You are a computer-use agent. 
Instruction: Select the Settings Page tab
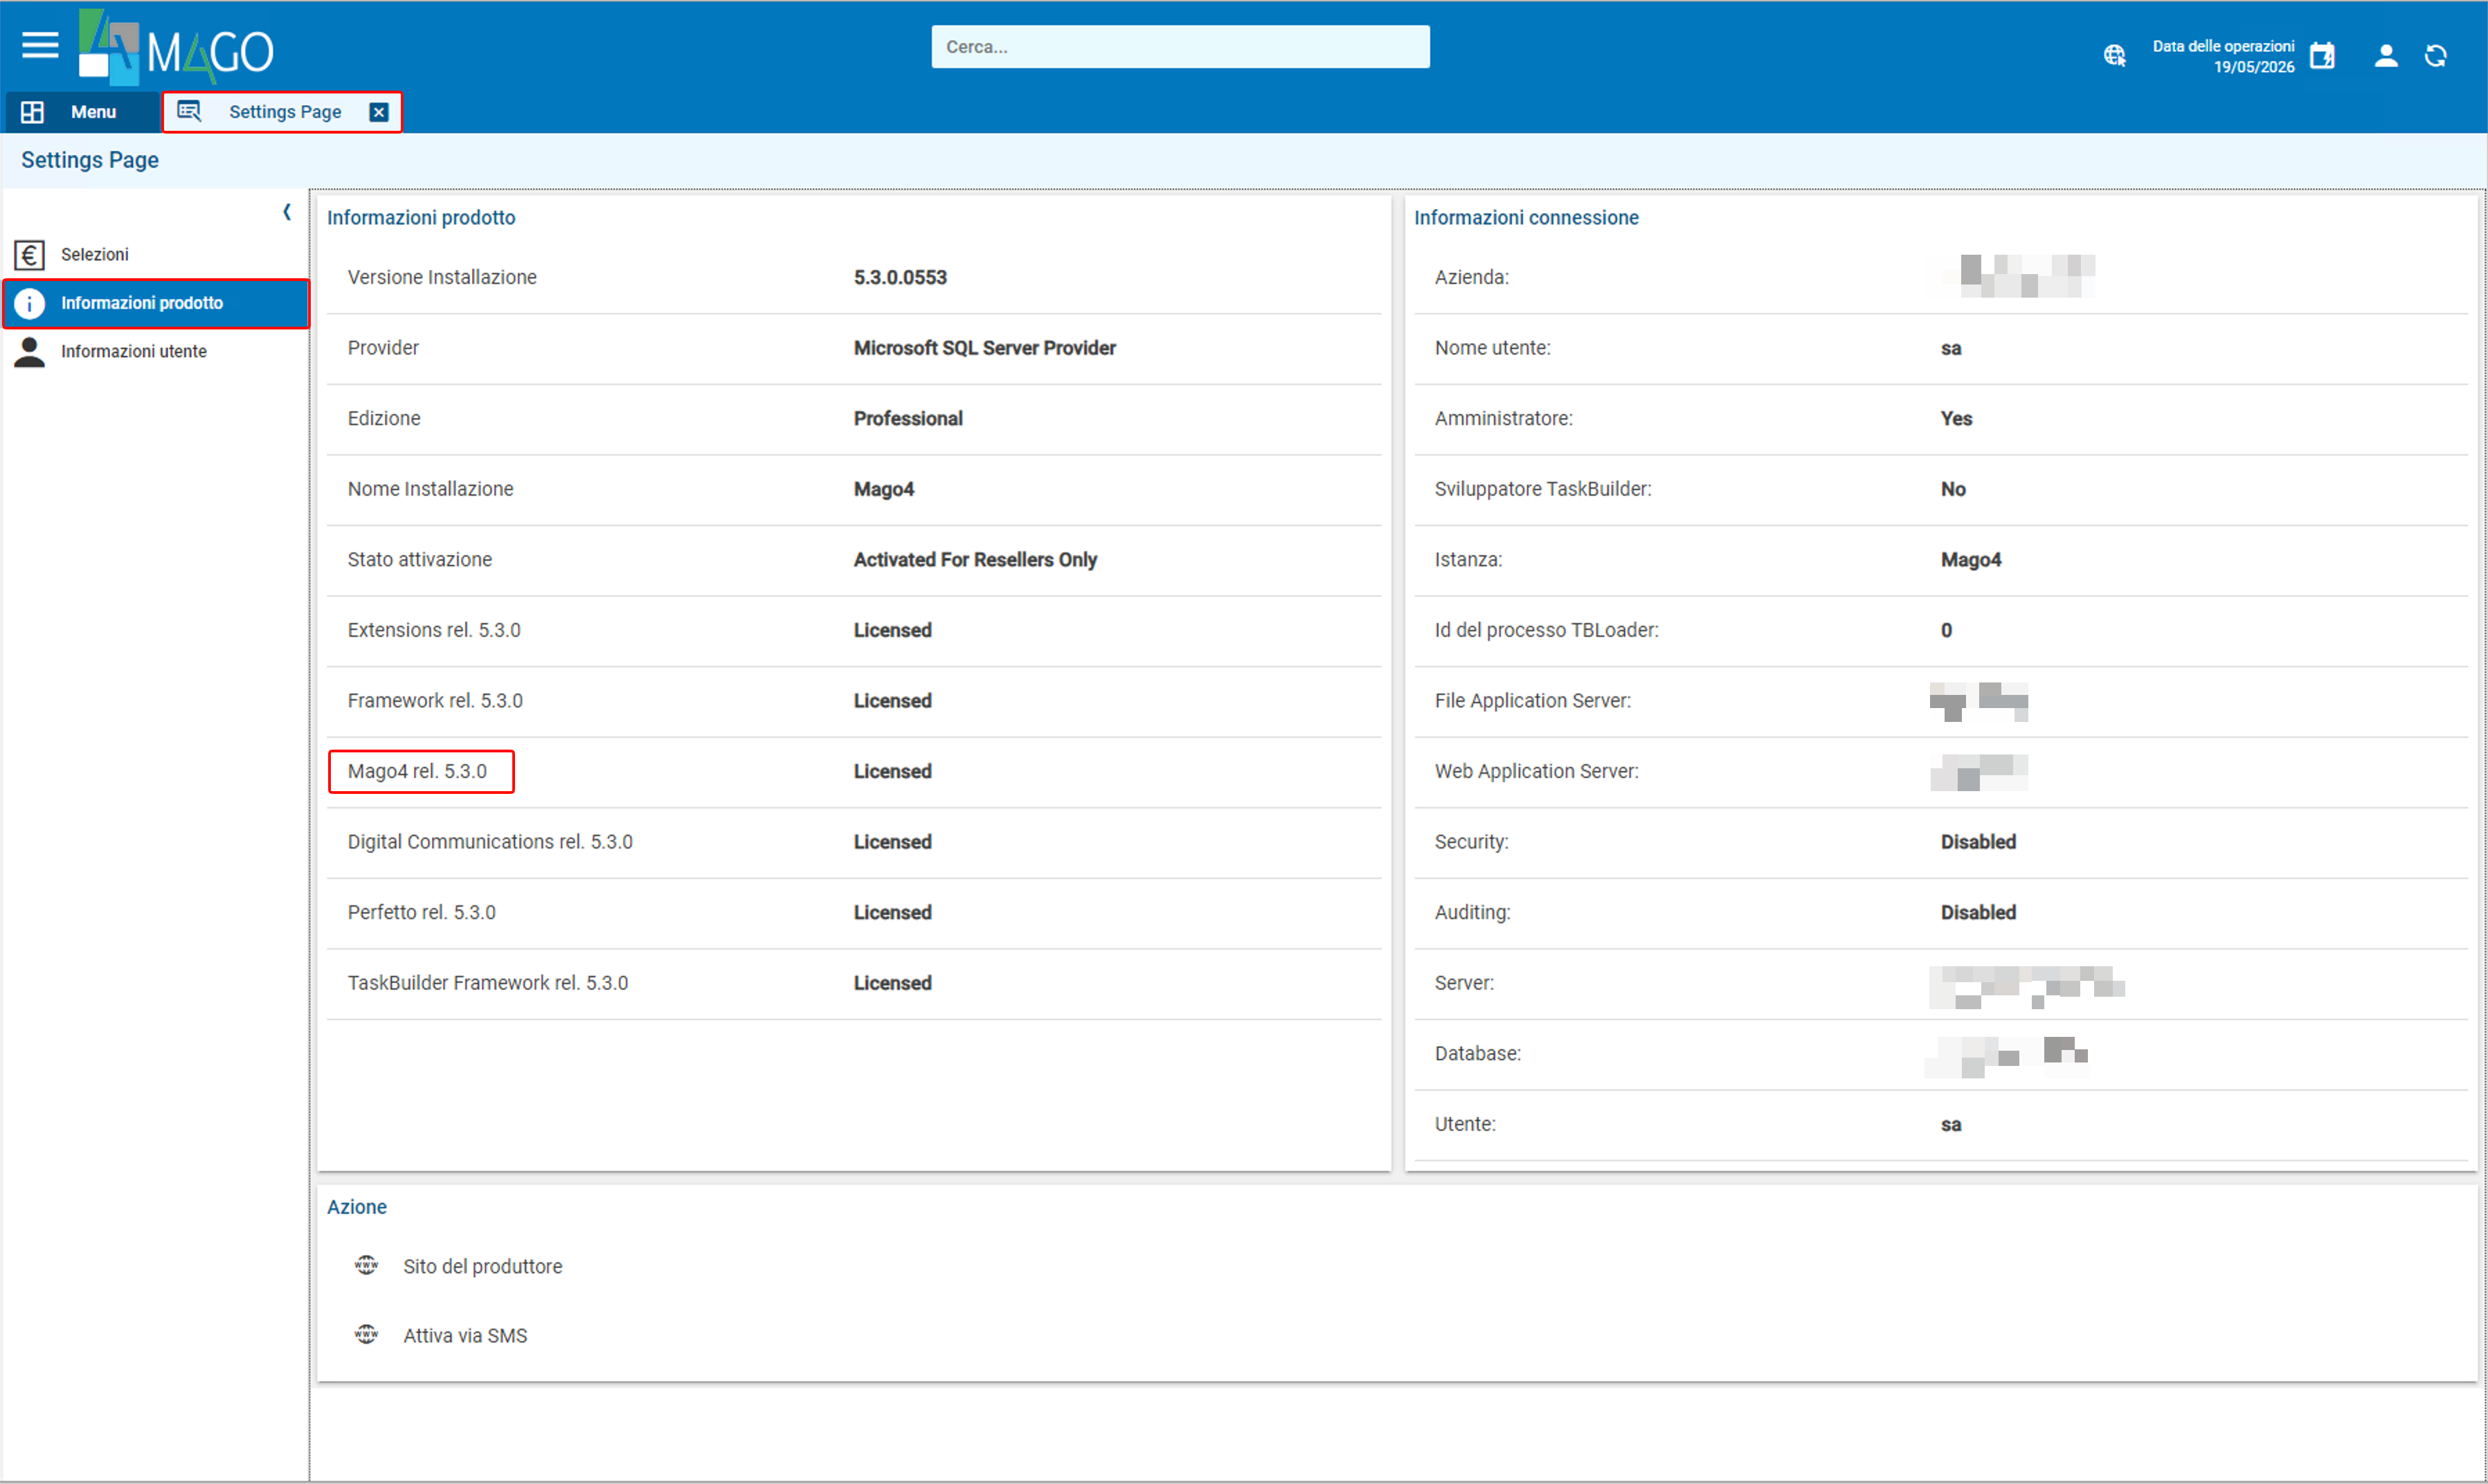283,112
